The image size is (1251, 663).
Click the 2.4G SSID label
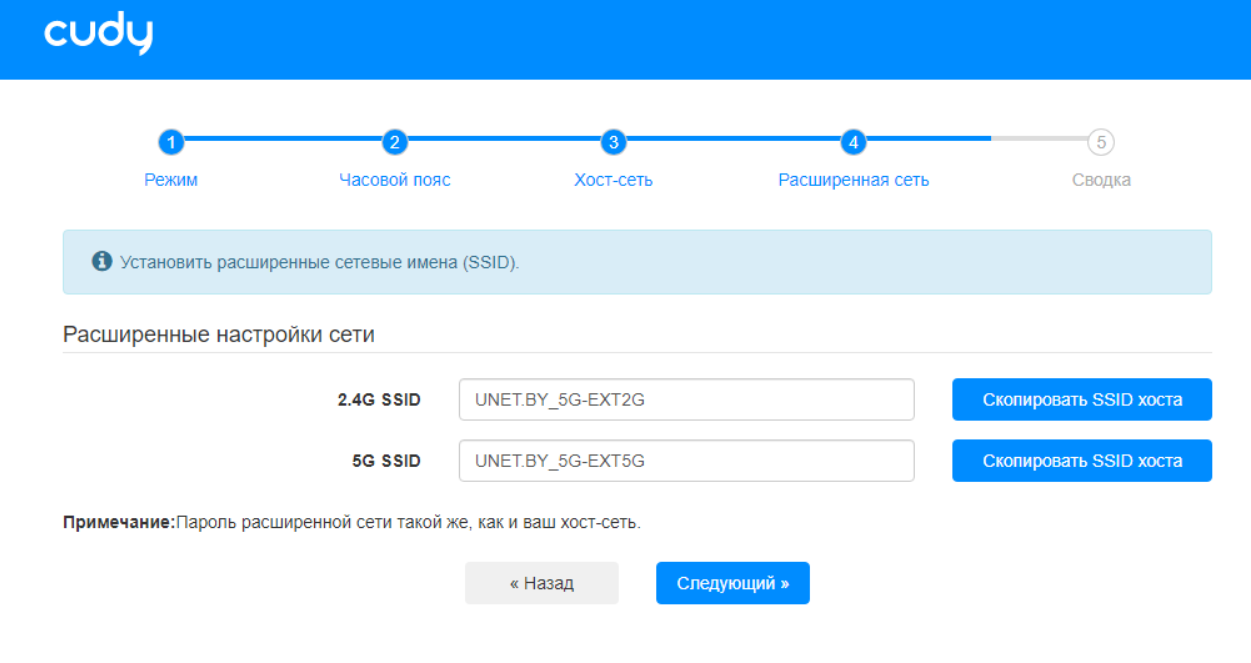coord(379,400)
